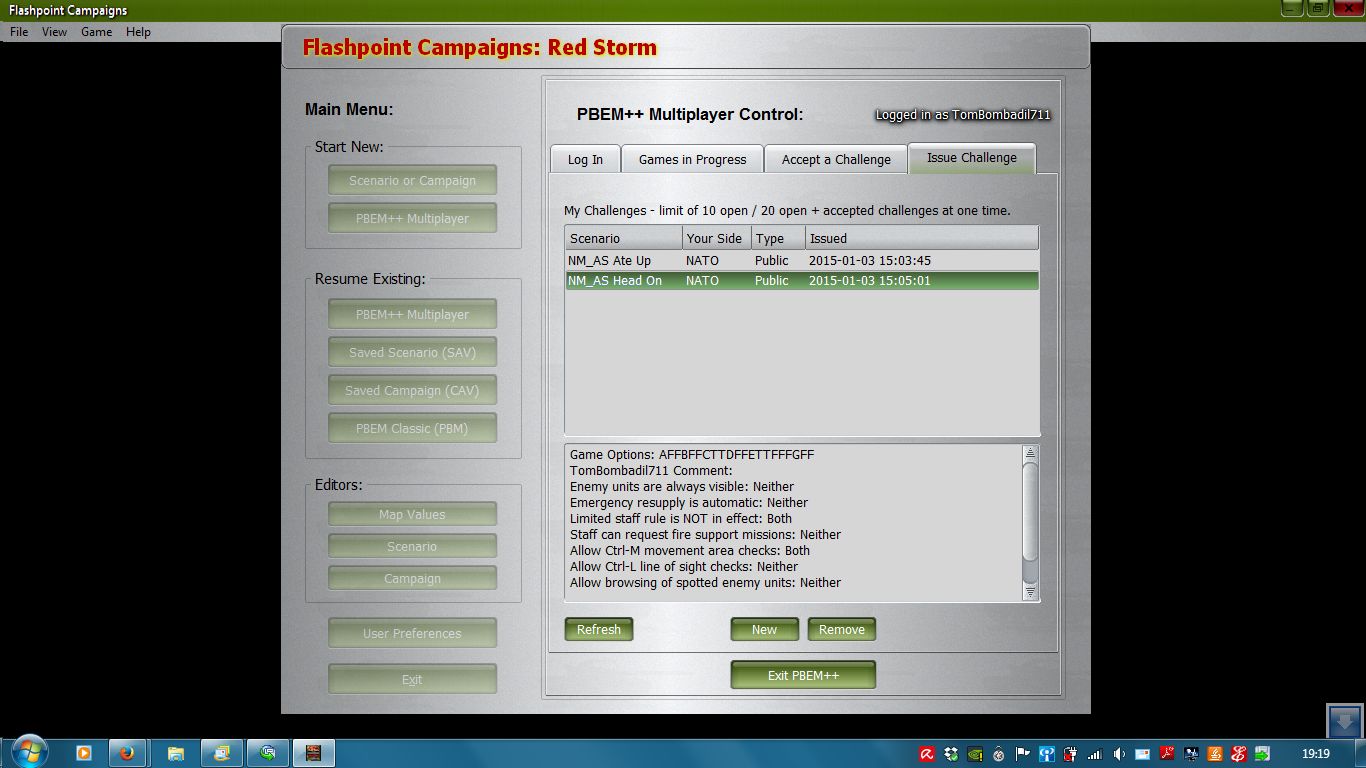The width and height of the screenshot is (1366, 768).
Task: Click the details scrollbar up arrow
Action: tap(1031, 454)
